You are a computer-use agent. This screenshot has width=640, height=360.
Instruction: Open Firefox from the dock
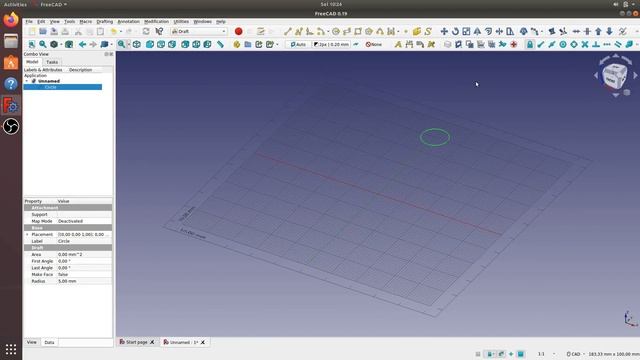[11, 19]
